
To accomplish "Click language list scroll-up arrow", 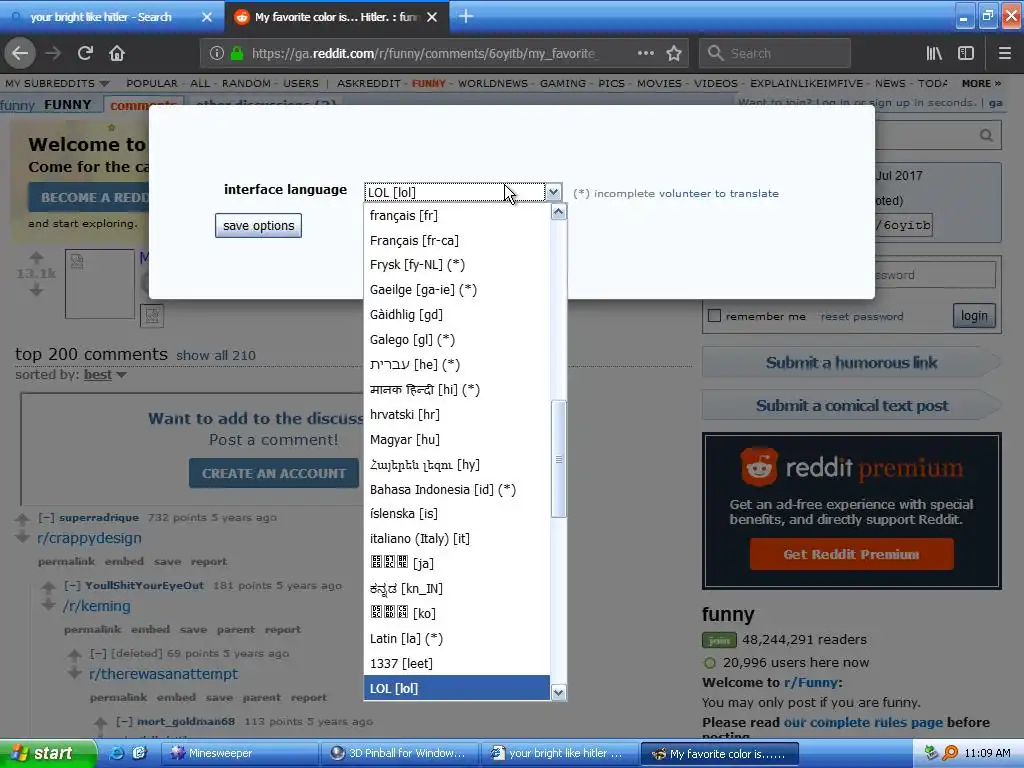I will (x=558, y=212).
